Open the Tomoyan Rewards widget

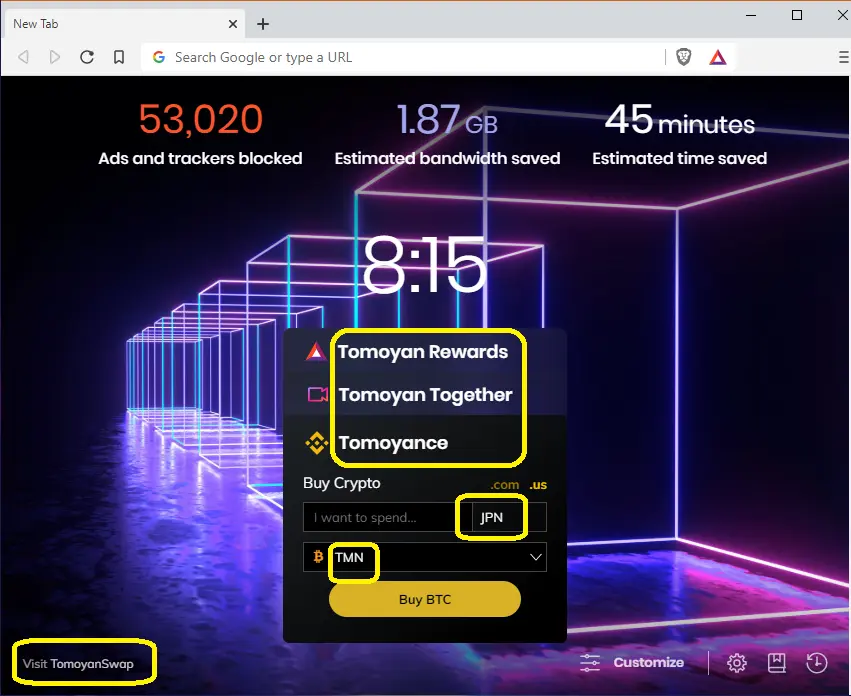click(422, 352)
